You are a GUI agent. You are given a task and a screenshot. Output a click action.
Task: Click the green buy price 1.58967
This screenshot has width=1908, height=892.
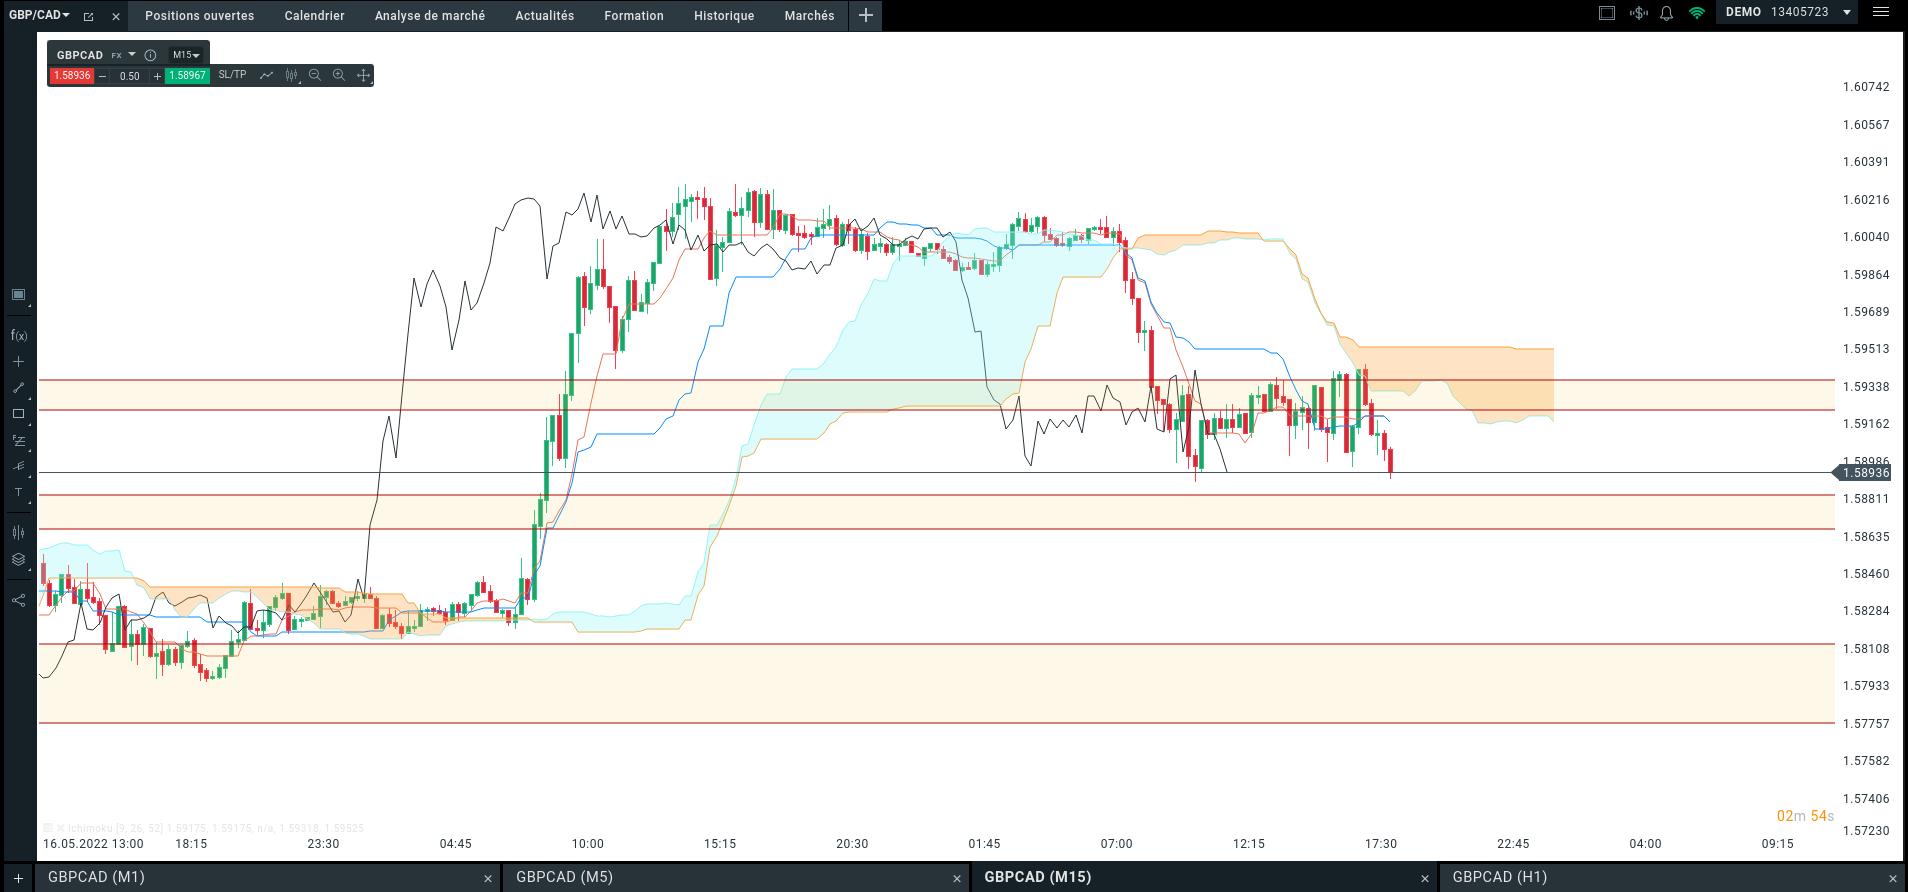tap(187, 75)
